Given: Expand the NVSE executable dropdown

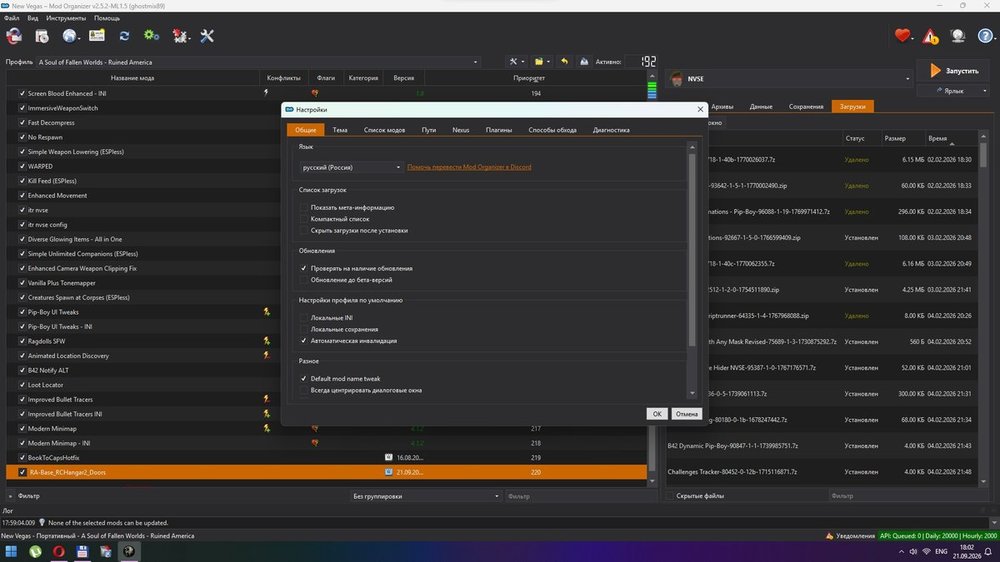Looking at the screenshot, I should point(790,78).
